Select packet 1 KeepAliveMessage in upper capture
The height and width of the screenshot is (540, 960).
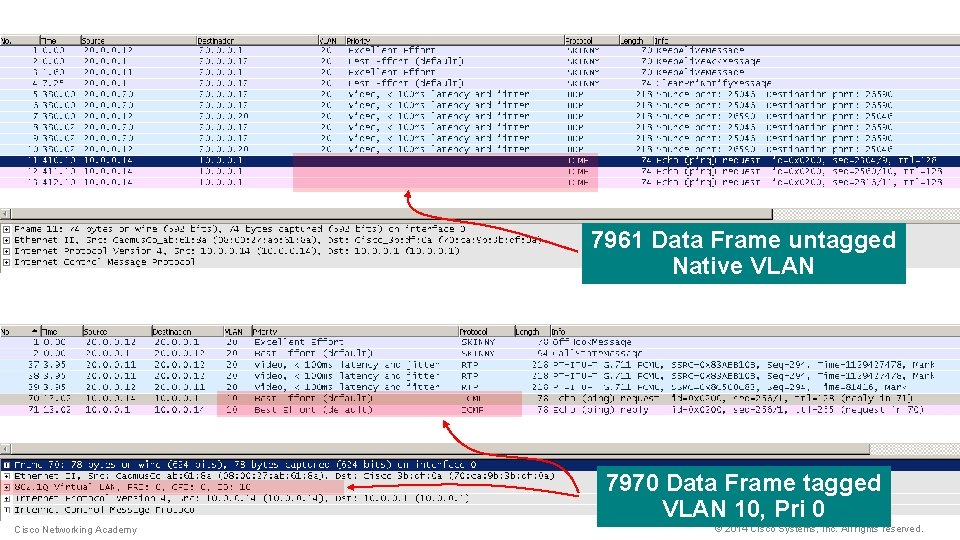click(480, 51)
